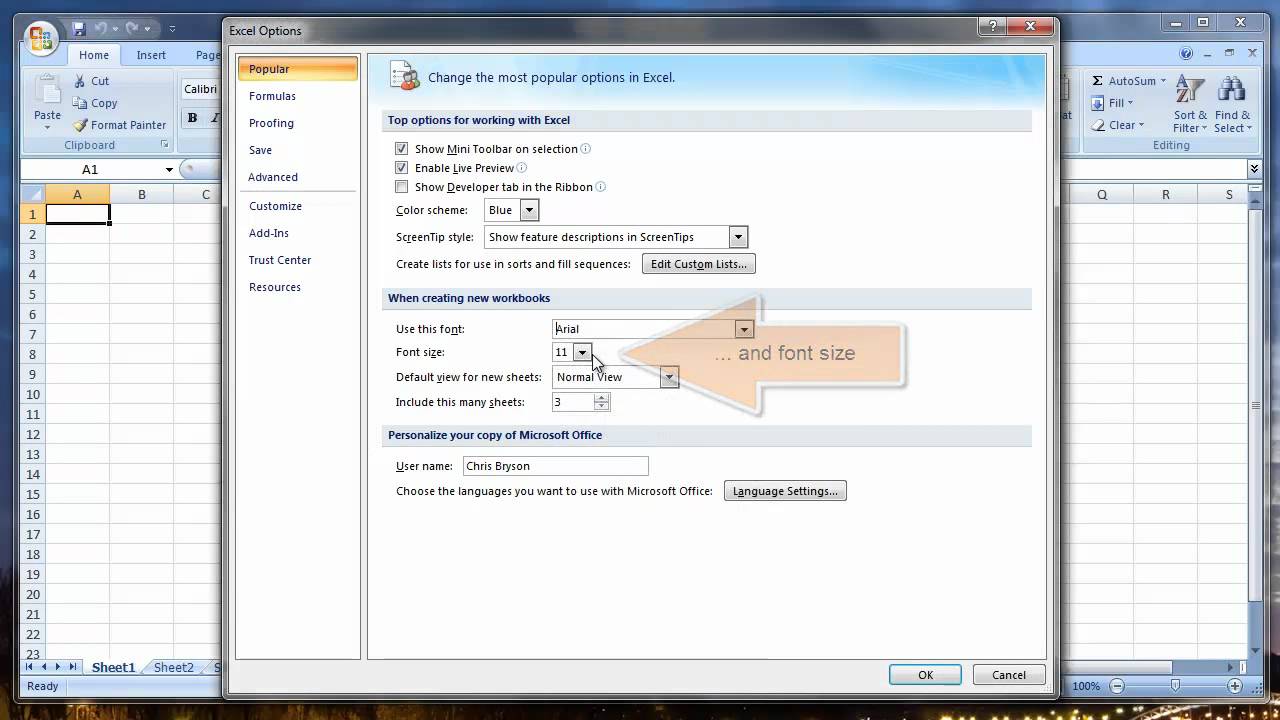This screenshot has height=720, width=1280.
Task: Open Customize Quick Access Toolbar arrow
Action: [x=172, y=29]
